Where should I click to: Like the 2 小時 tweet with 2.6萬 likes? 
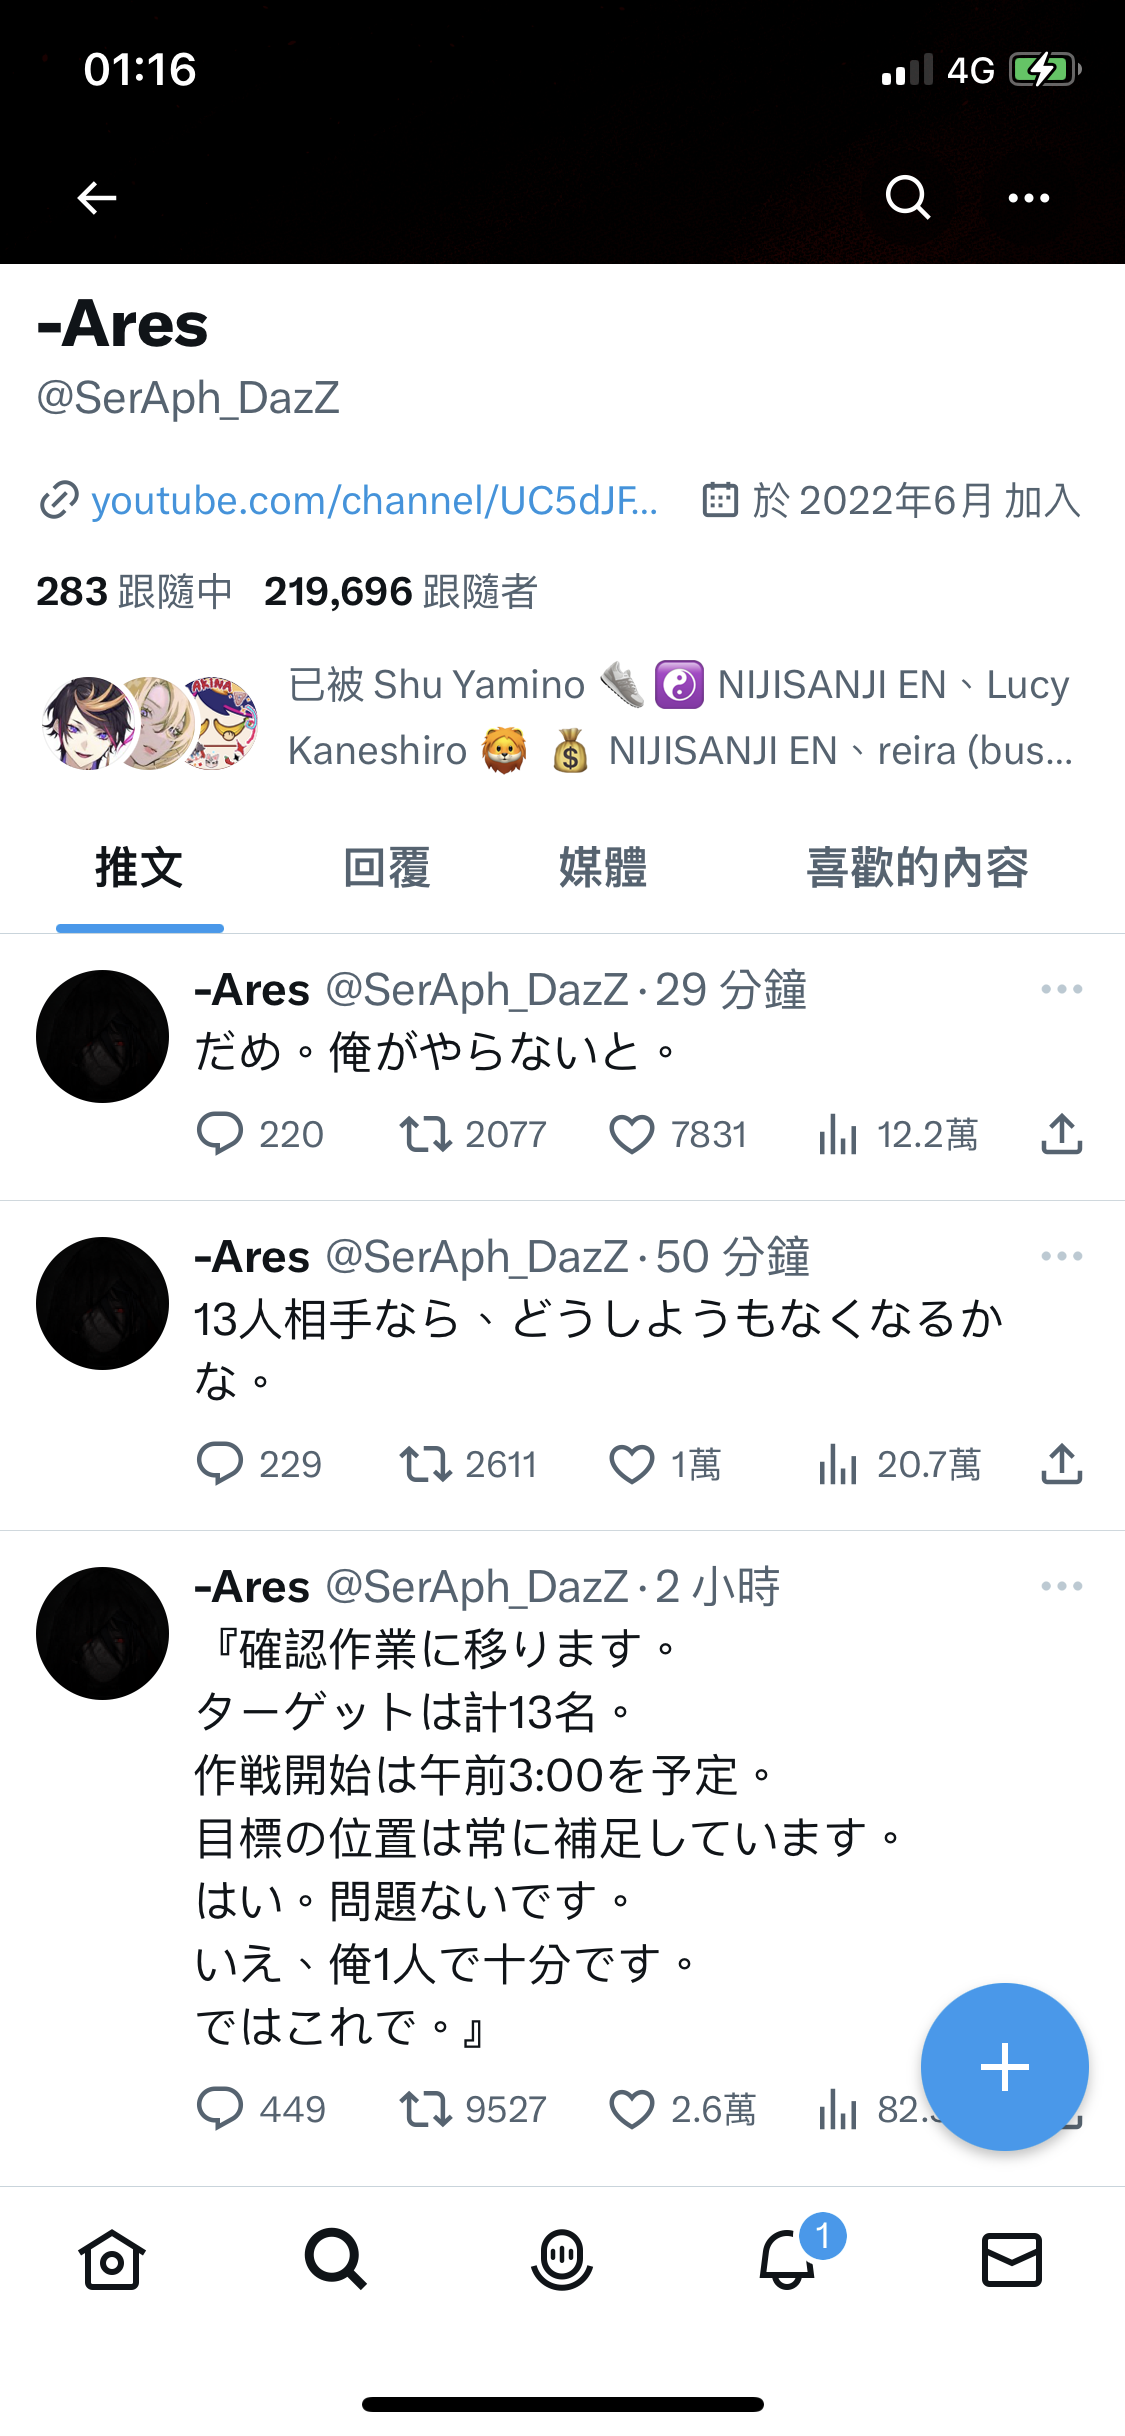coord(632,2110)
